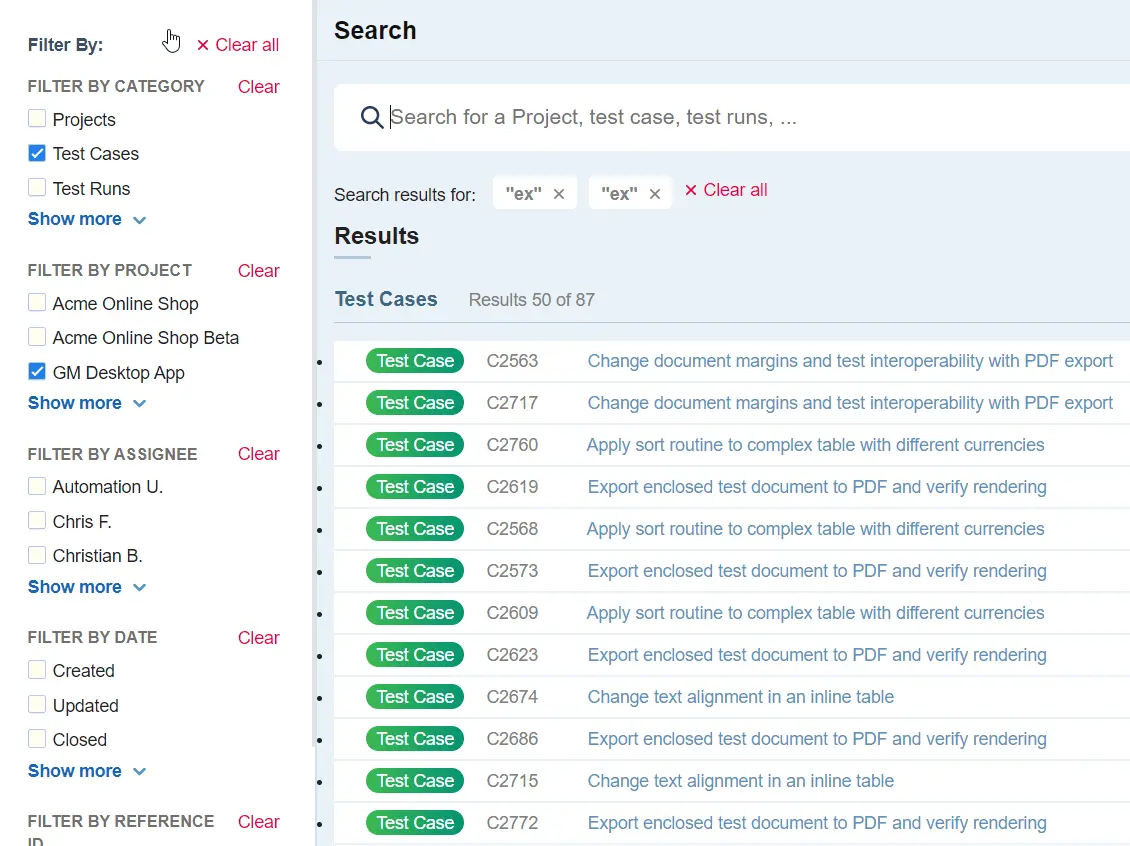Check the Created date checkbox

click(37, 670)
